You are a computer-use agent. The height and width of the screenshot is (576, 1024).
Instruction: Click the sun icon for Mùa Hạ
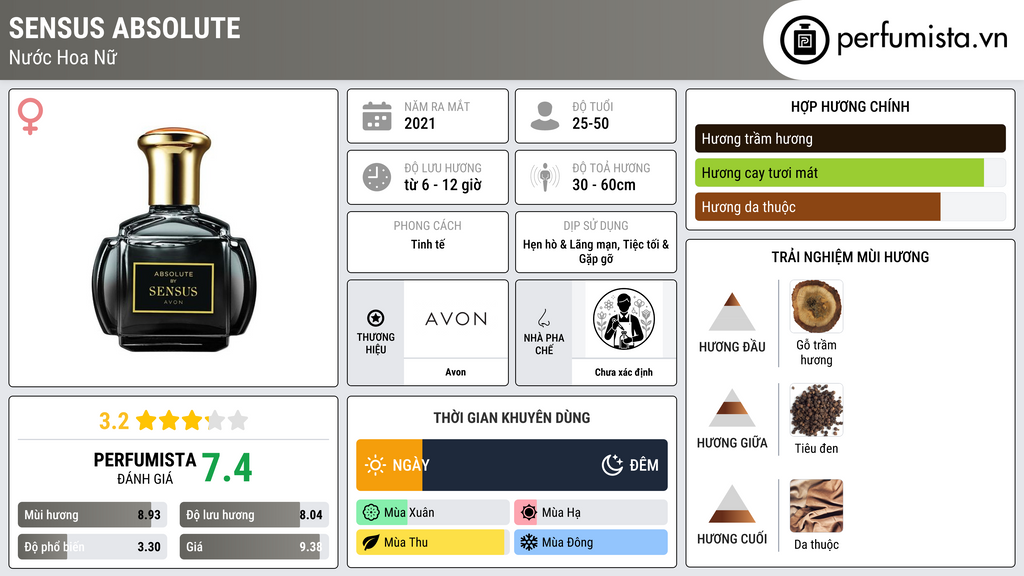pyautogui.click(x=529, y=513)
